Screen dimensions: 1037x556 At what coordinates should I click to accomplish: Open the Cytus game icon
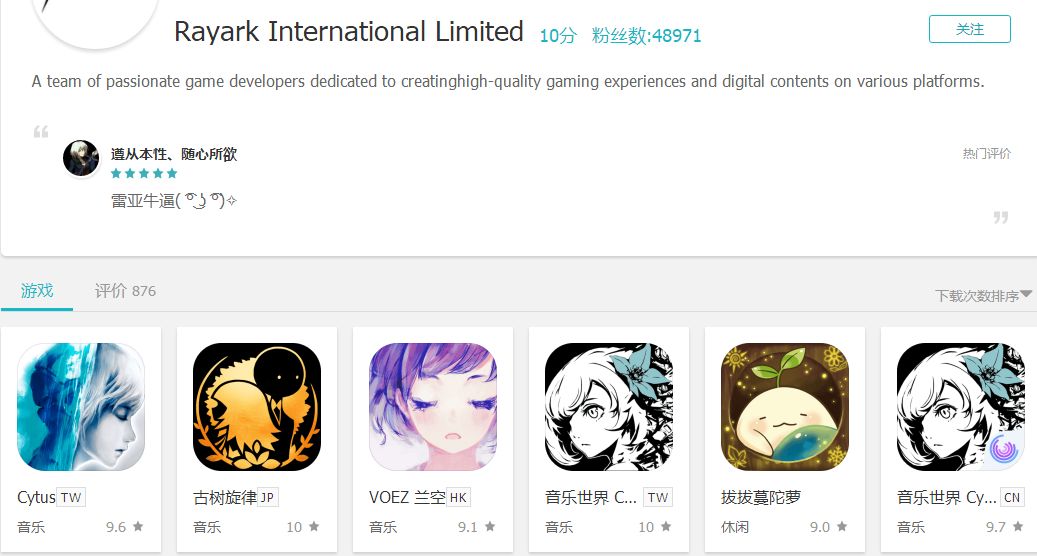tap(81, 407)
